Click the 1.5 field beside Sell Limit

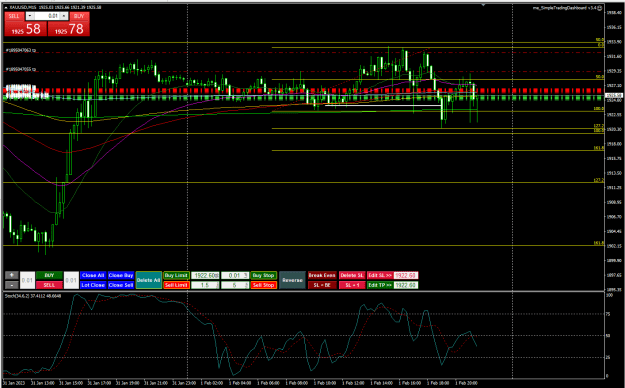205,285
